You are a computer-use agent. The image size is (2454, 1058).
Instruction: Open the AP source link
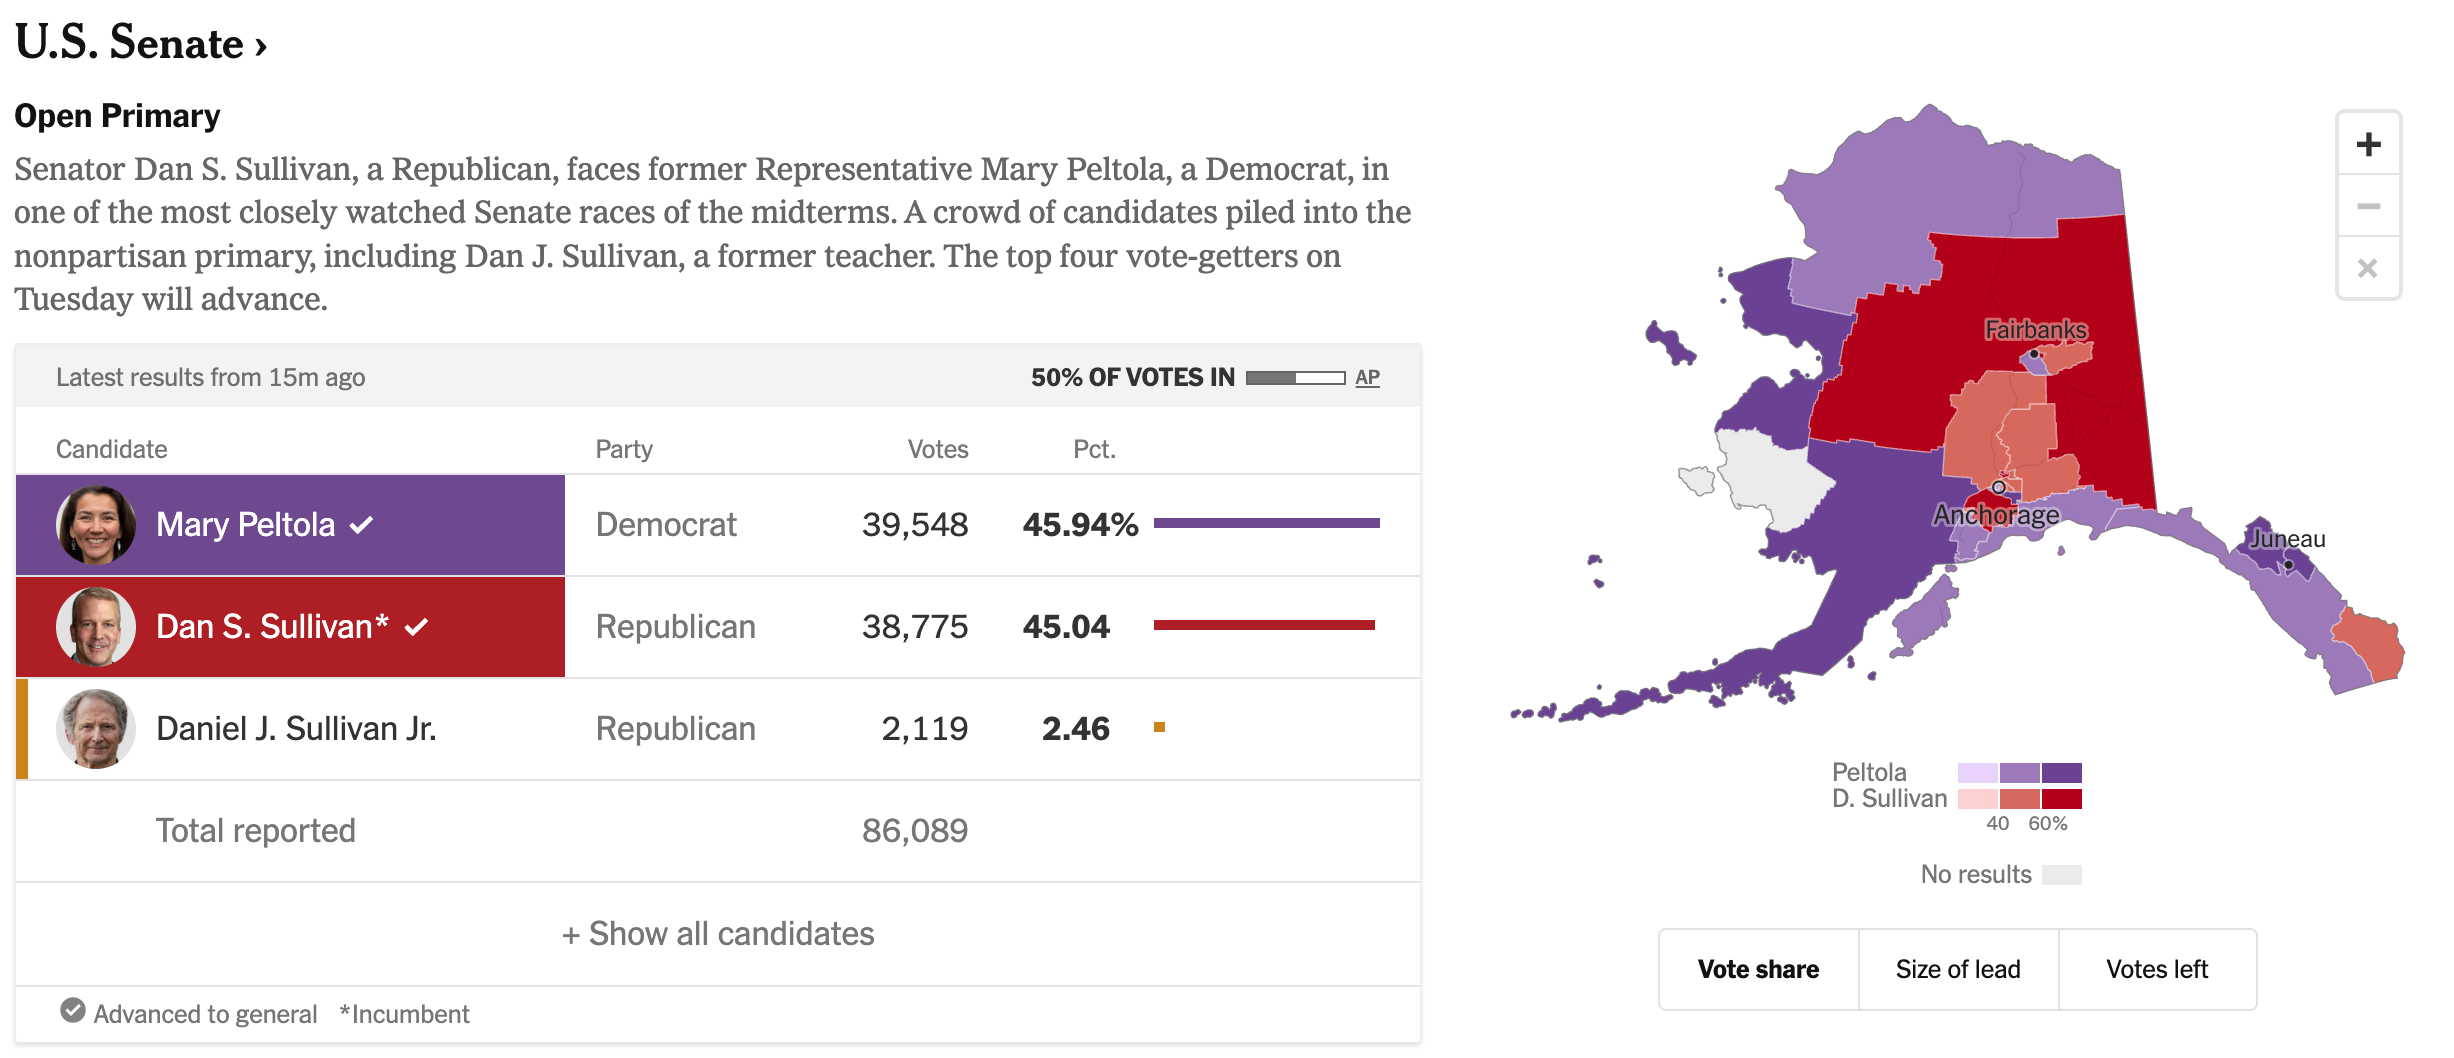[x=1367, y=378]
